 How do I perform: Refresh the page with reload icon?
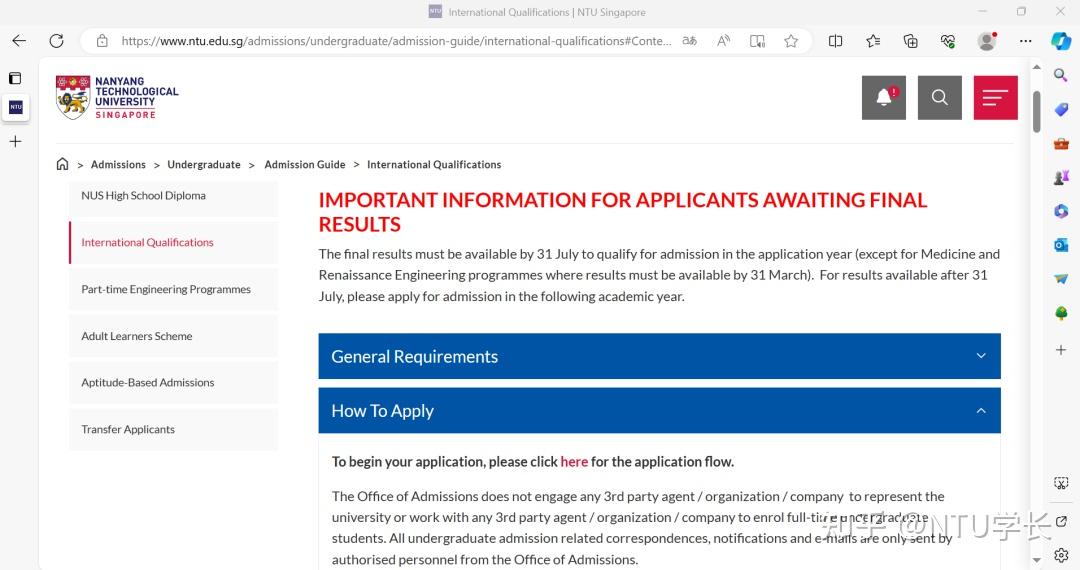click(56, 41)
